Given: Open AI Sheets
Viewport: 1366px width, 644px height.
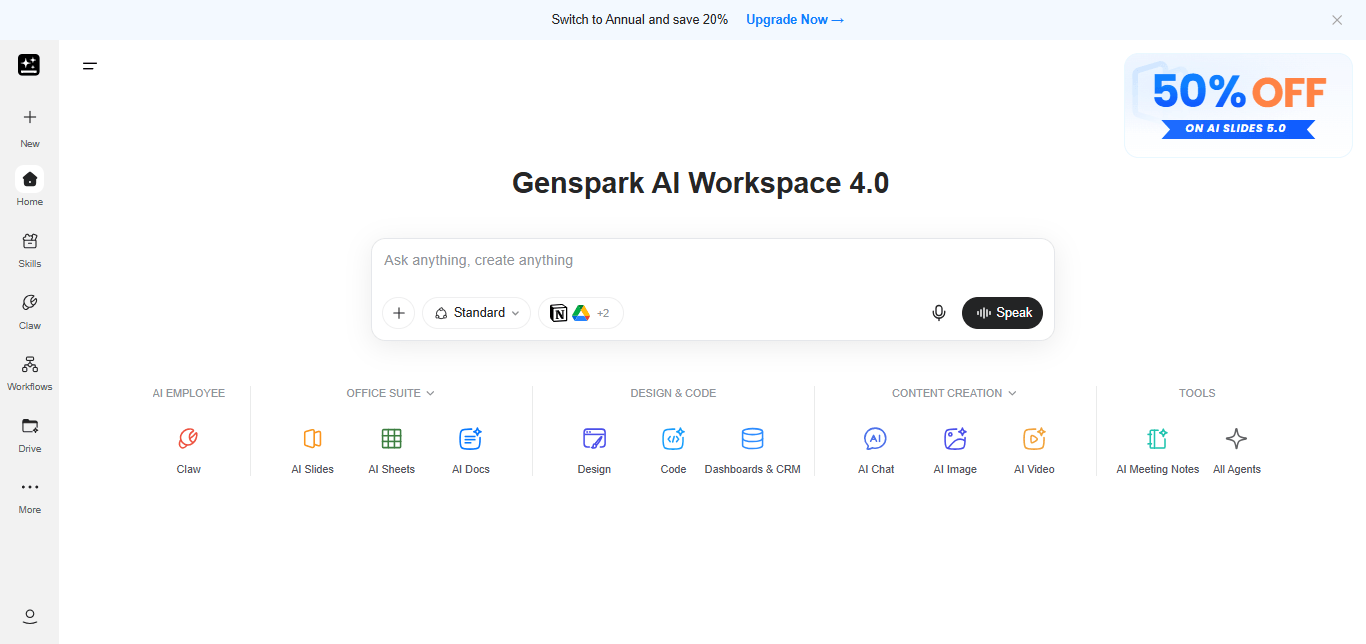Looking at the screenshot, I should click(392, 450).
